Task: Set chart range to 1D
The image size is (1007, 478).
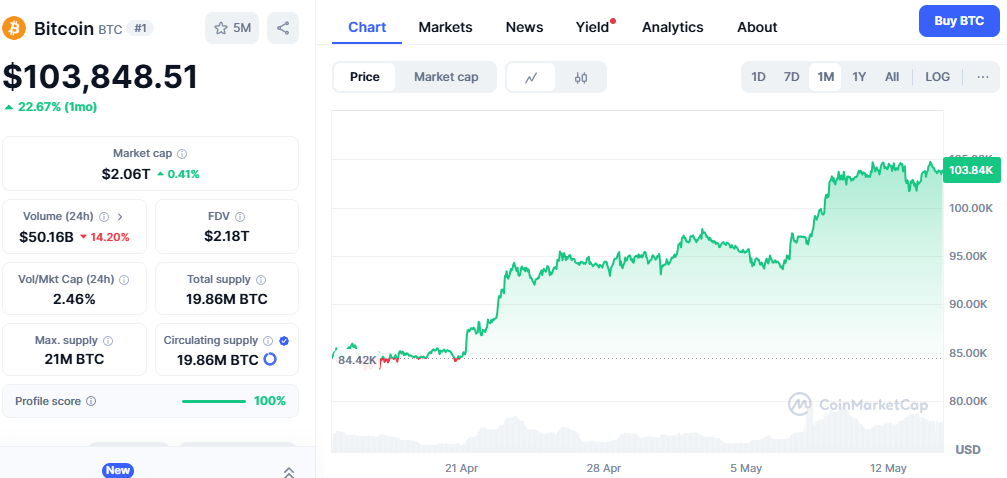Action: click(758, 77)
